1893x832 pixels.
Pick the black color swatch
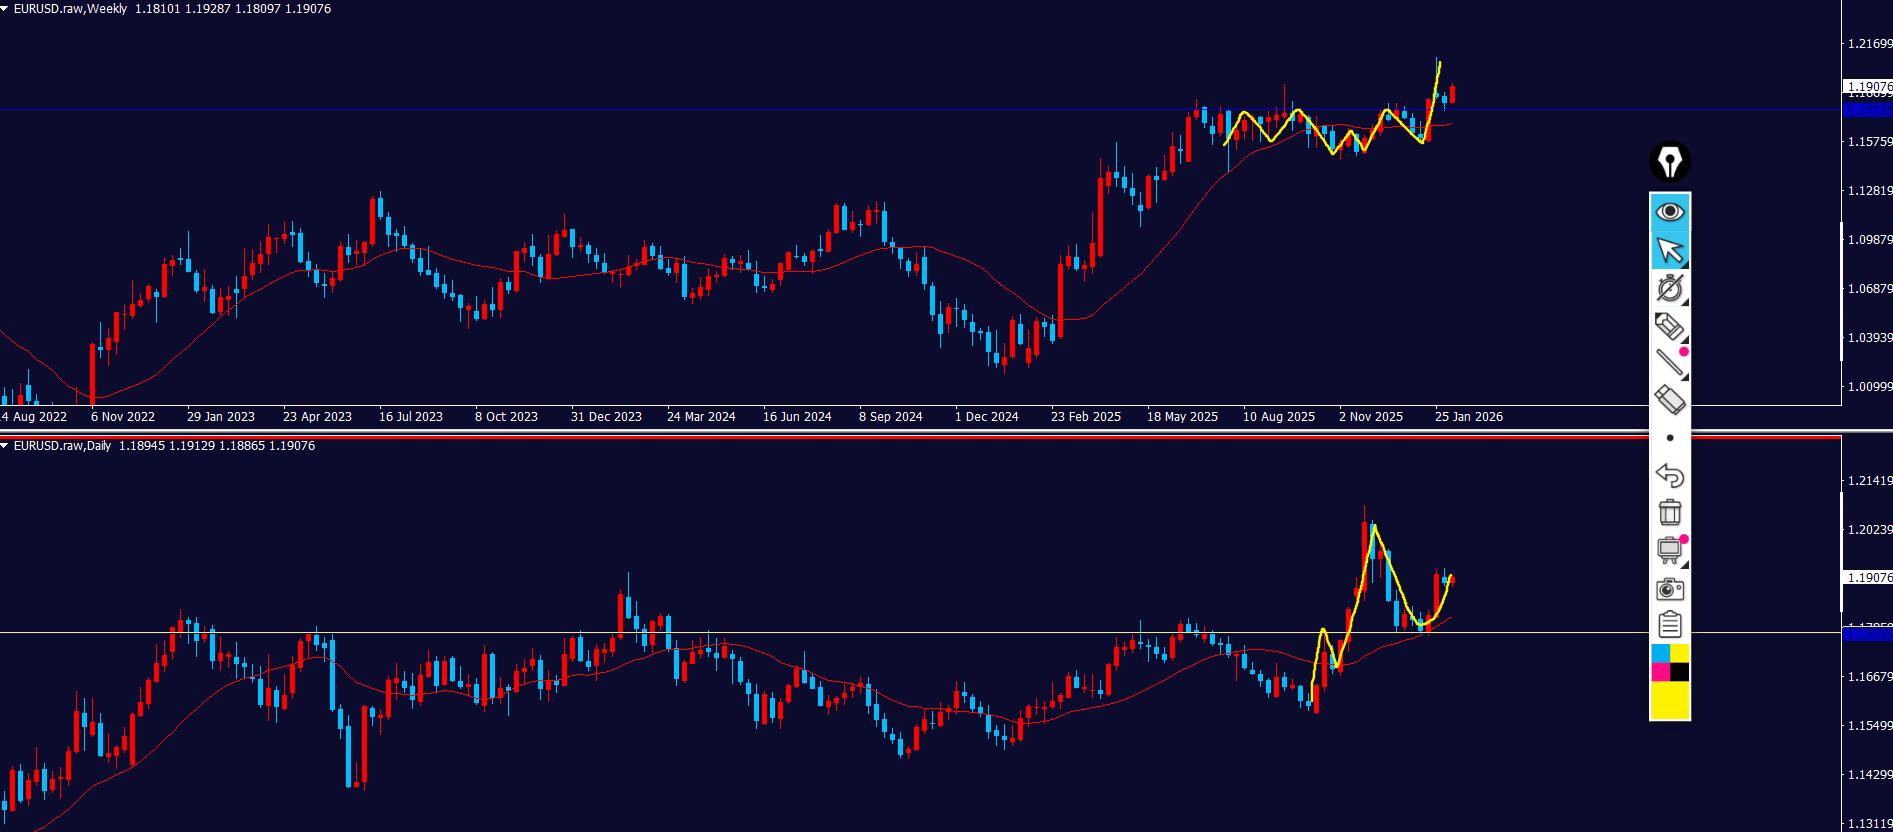tap(1679, 672)
